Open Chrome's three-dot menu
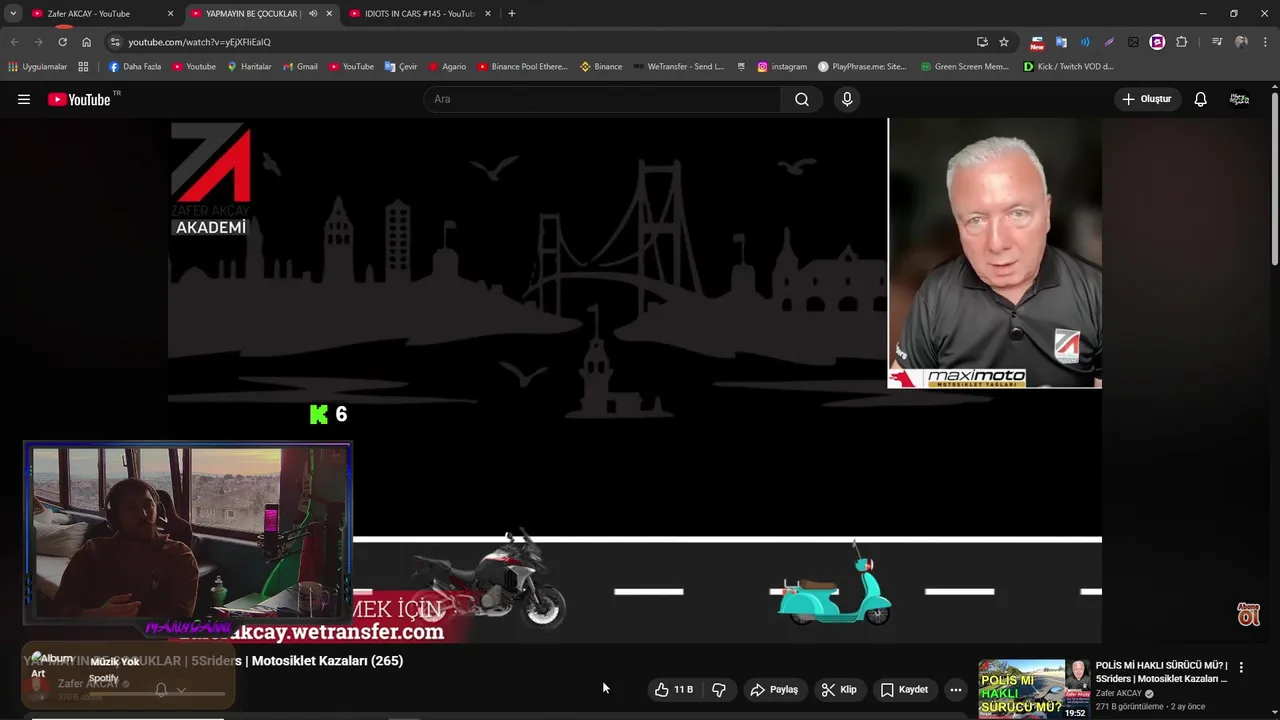1280x720 pixels. pos(1266,42)
